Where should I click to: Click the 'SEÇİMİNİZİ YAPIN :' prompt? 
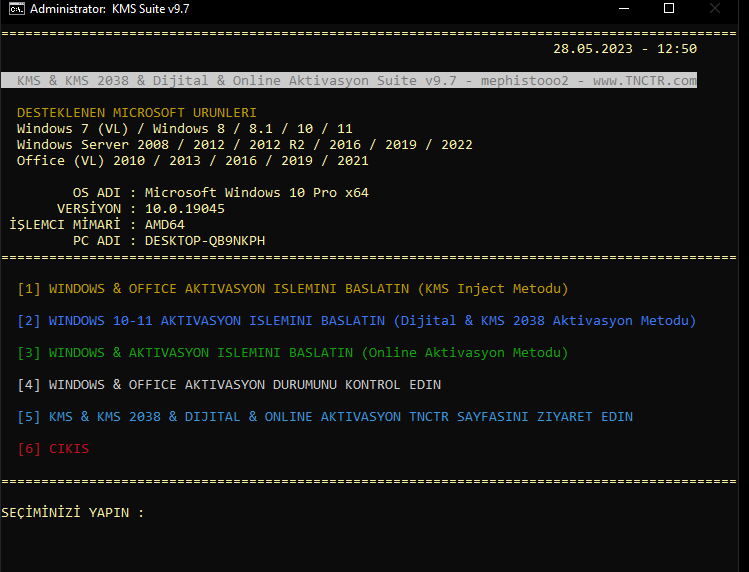(x=73, y=512)
